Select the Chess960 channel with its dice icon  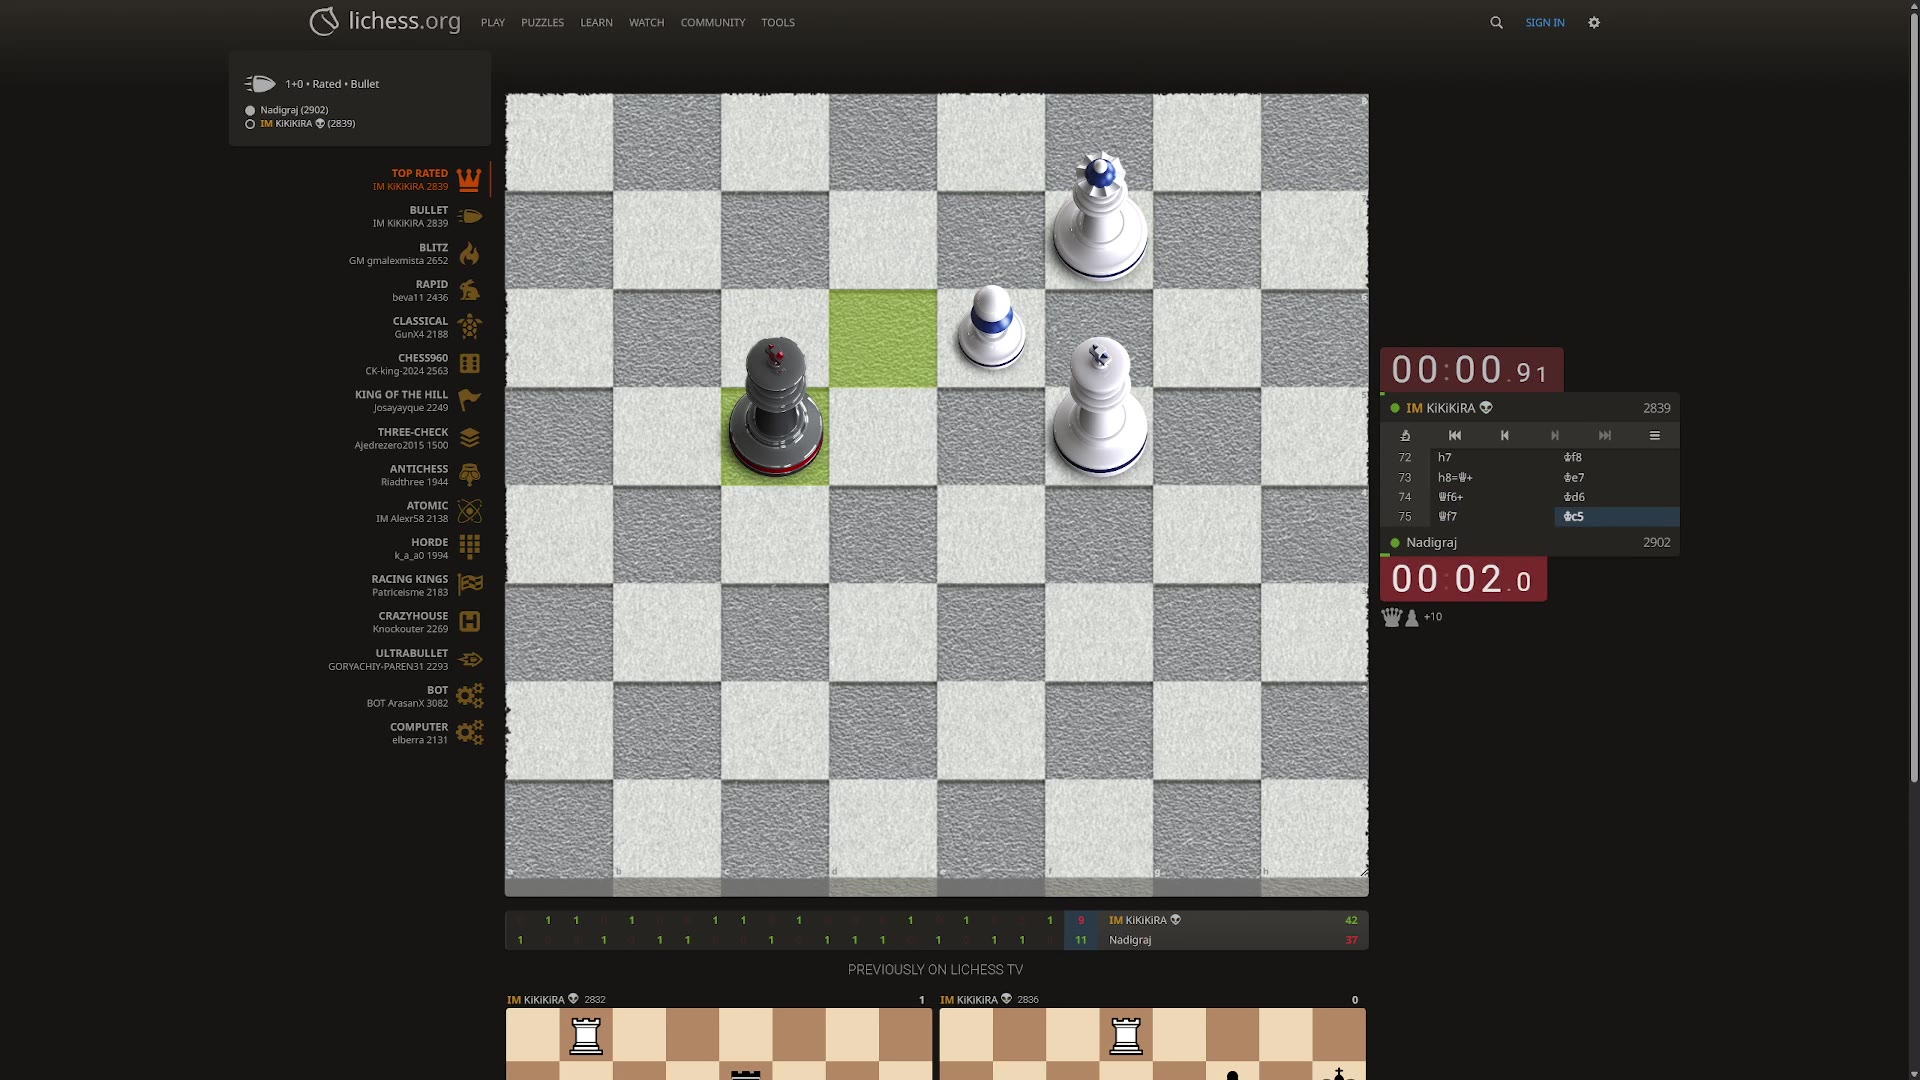point(469,364)
